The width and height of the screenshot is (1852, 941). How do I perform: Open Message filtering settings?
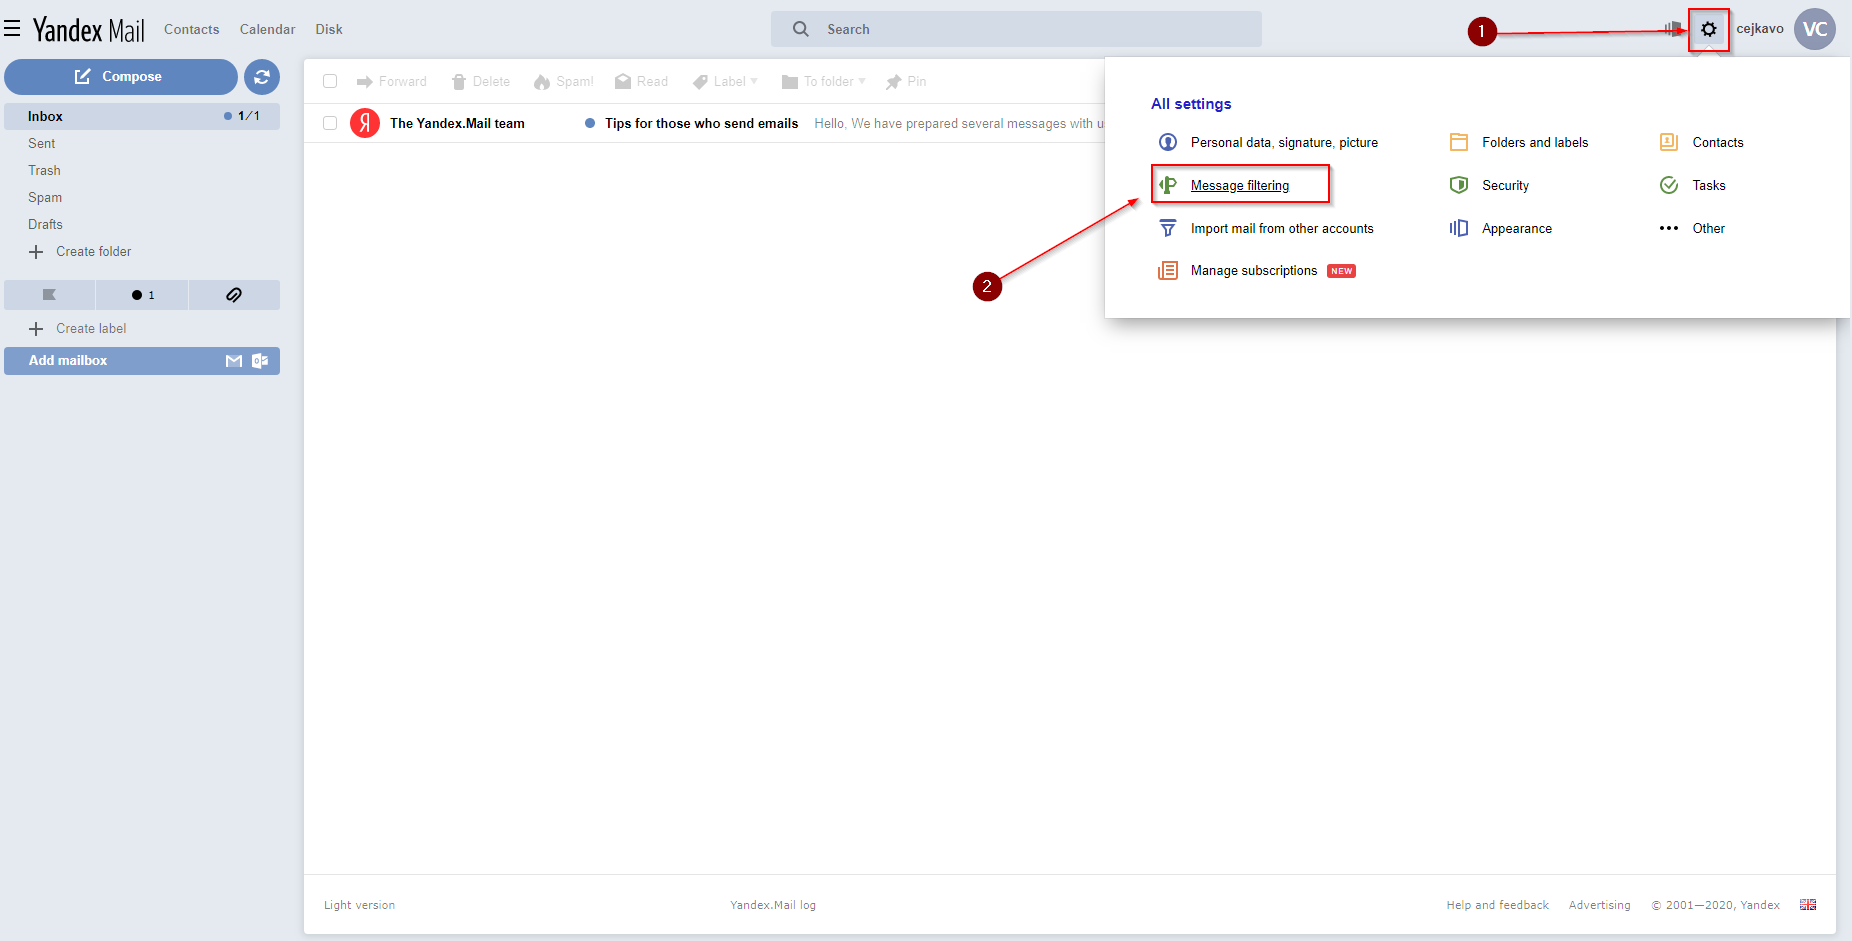point(1240,185)
